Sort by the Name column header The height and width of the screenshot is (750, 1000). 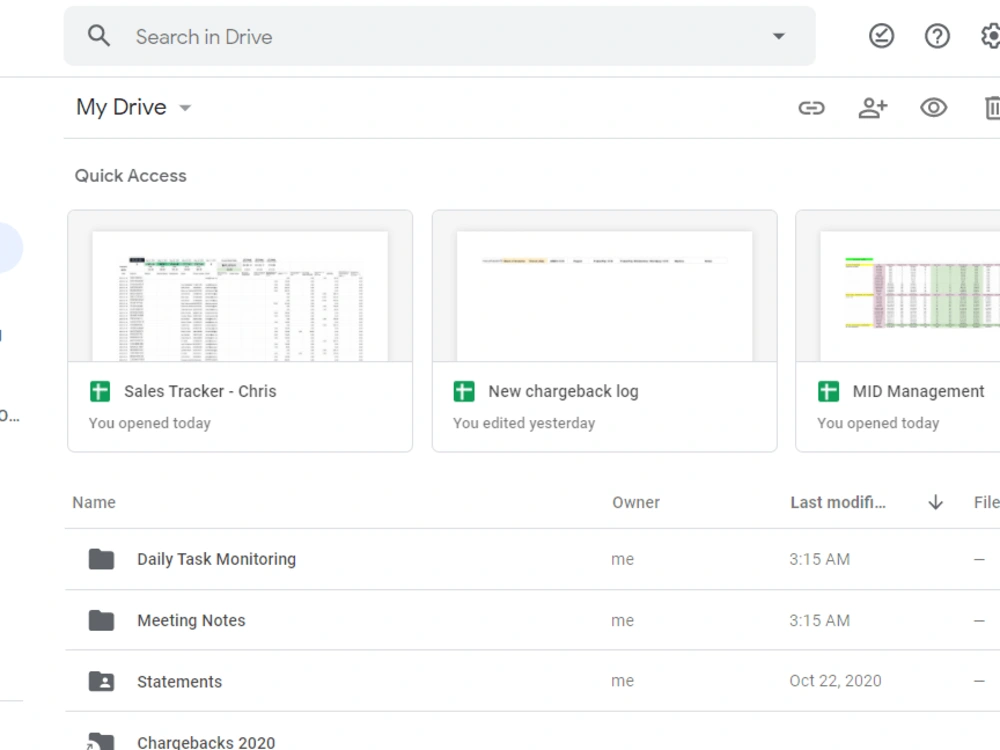pyautogui.click(x=94, y=503)
